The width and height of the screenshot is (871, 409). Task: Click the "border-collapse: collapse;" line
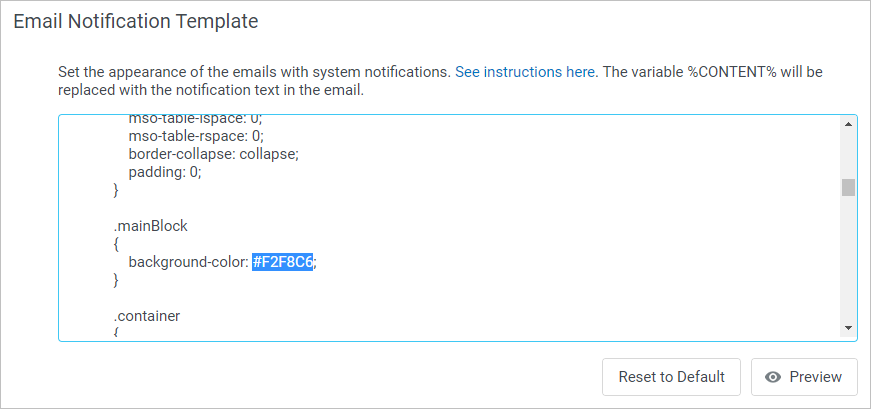click(x=214, y=154)
